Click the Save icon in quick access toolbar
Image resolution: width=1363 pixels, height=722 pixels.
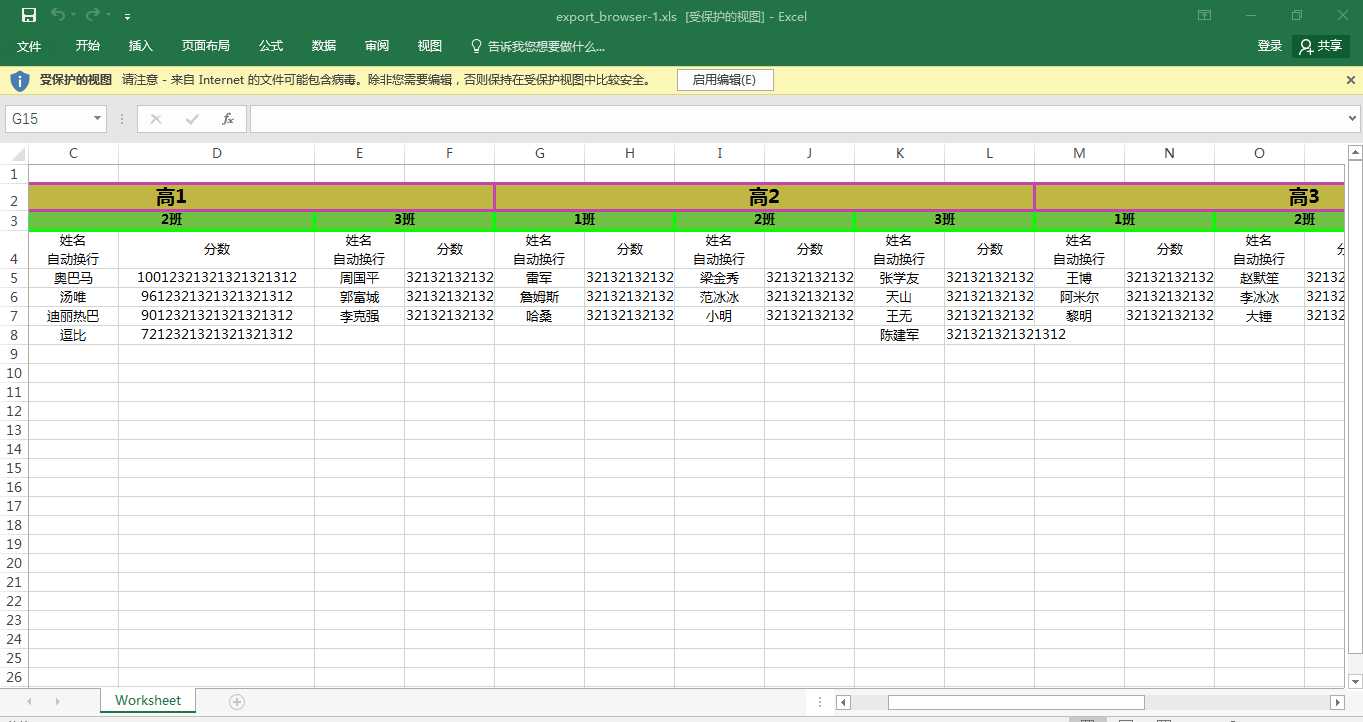tap(29, 16)
